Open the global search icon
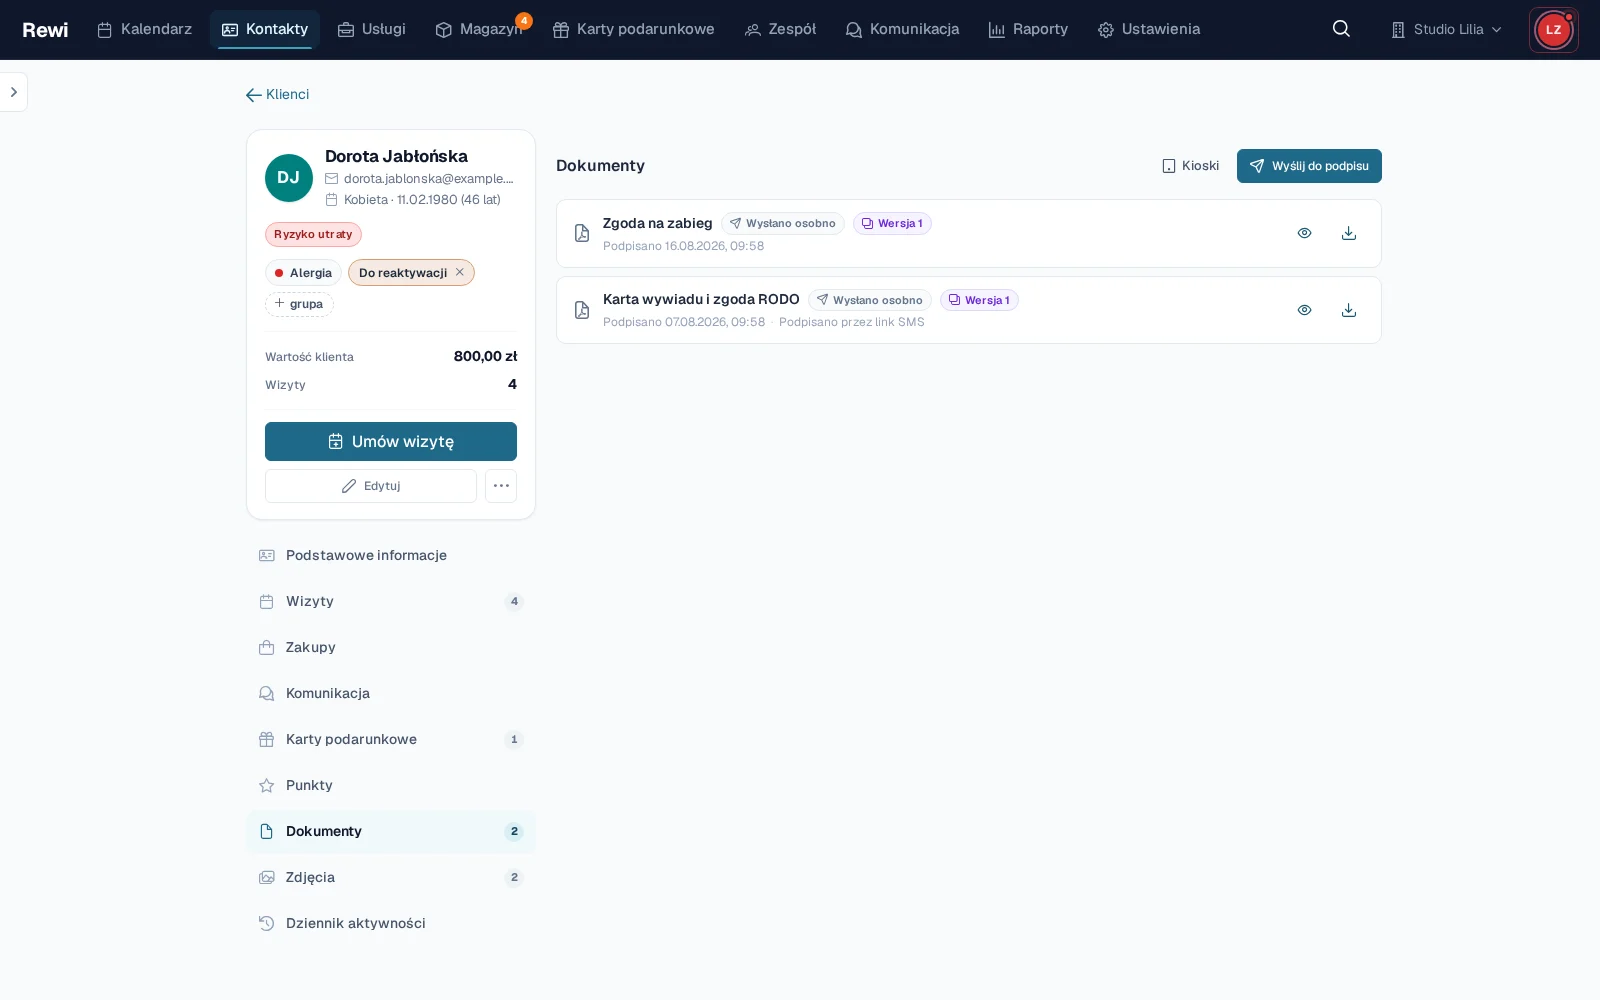Screen dimensions: 1600x1000 tap(1341, 29)
